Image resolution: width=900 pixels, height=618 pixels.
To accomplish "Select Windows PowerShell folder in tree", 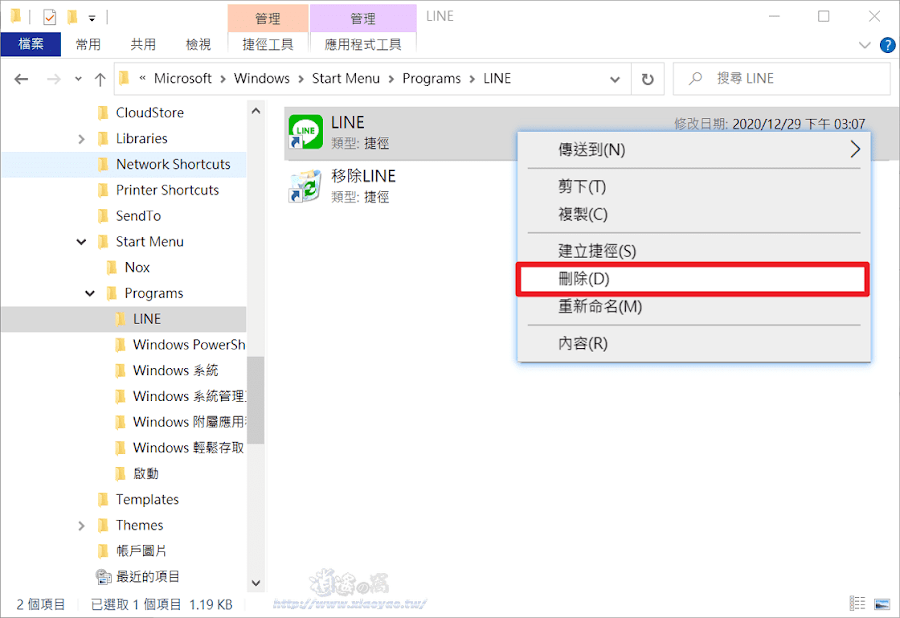I will pyautogui.click(x=189, y=345).
